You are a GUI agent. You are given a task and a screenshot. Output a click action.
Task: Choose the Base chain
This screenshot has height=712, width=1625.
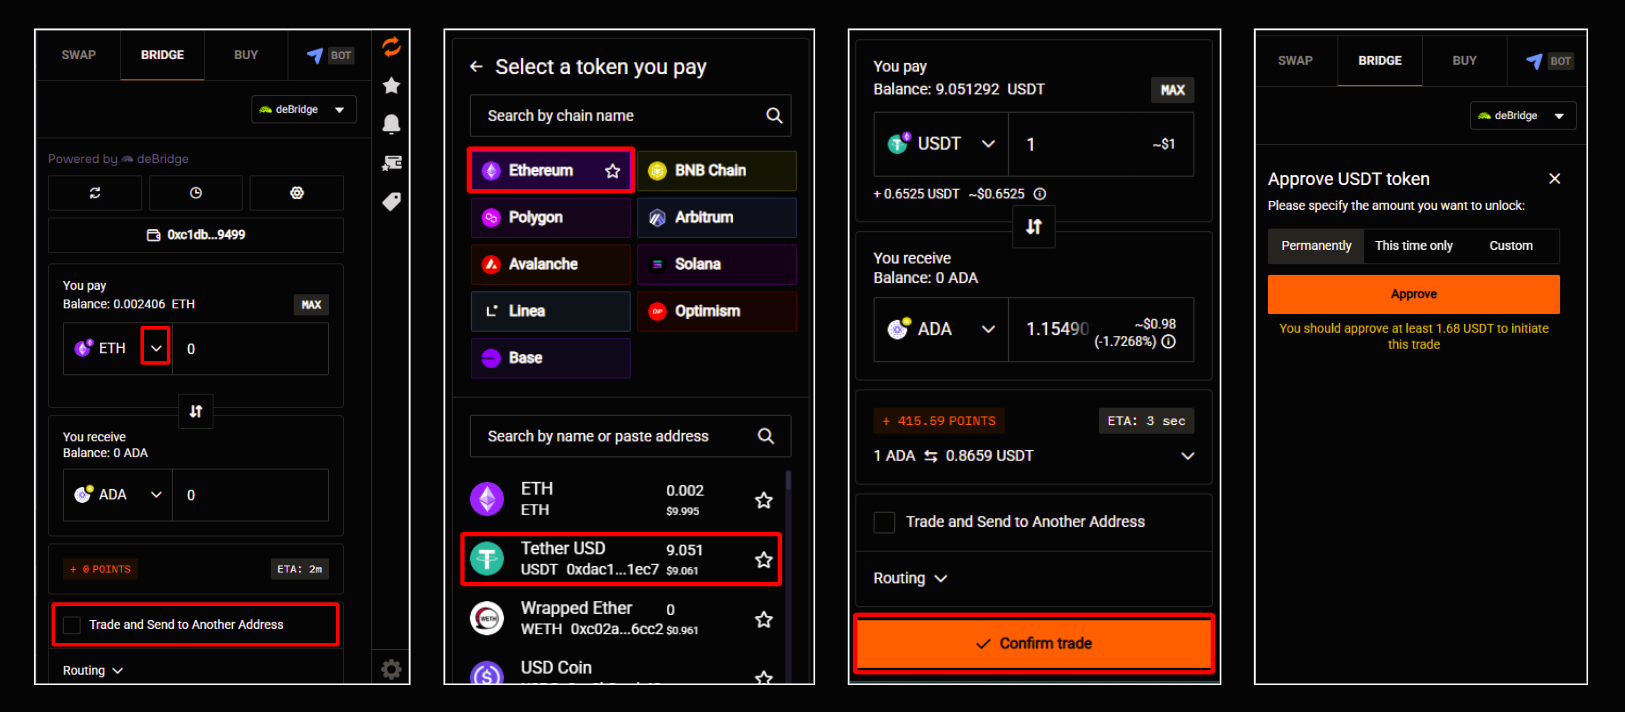(551, 359)
